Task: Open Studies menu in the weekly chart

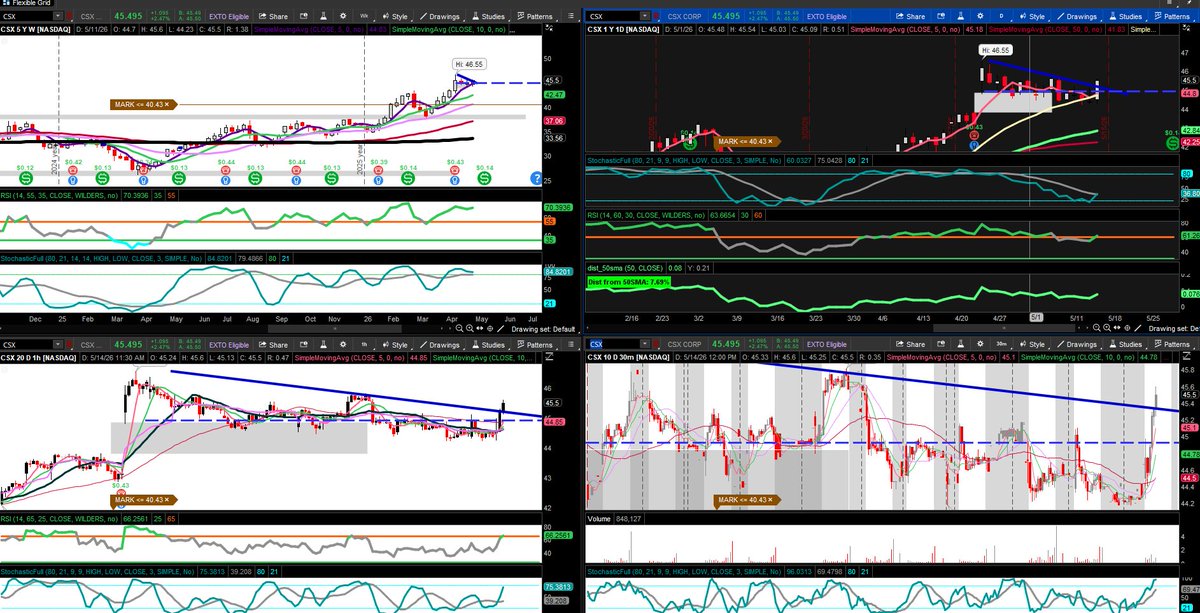Action: tap(490, 17)
